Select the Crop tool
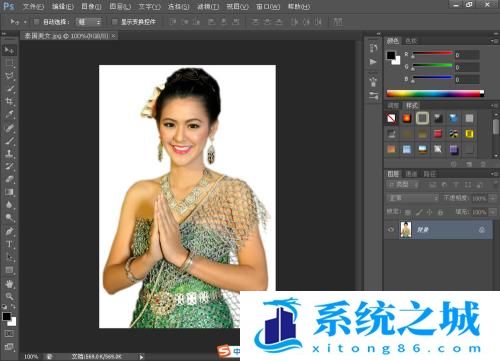This screenshot has height=361, width=500. click(9, 101)
